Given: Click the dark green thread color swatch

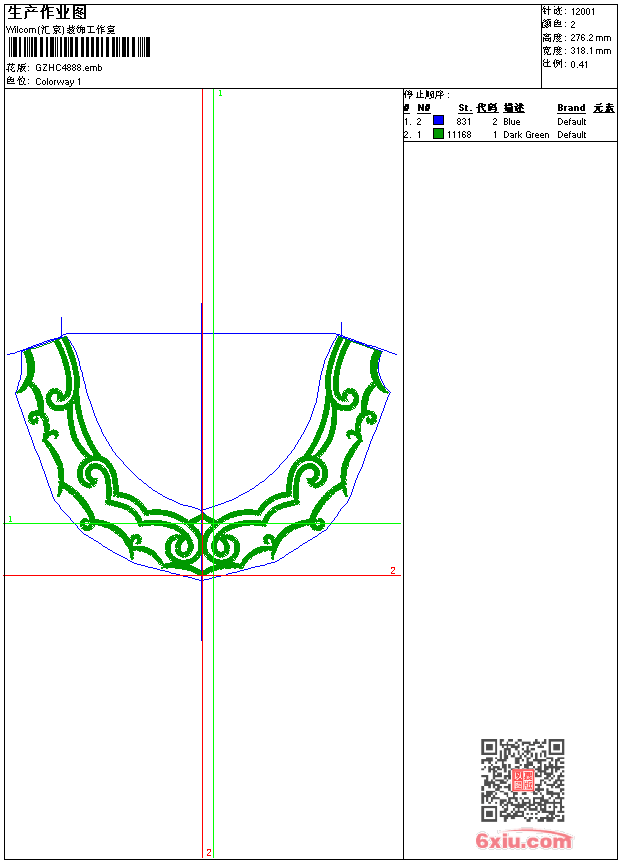Looking at the screenshot, I should coord(438,134).
